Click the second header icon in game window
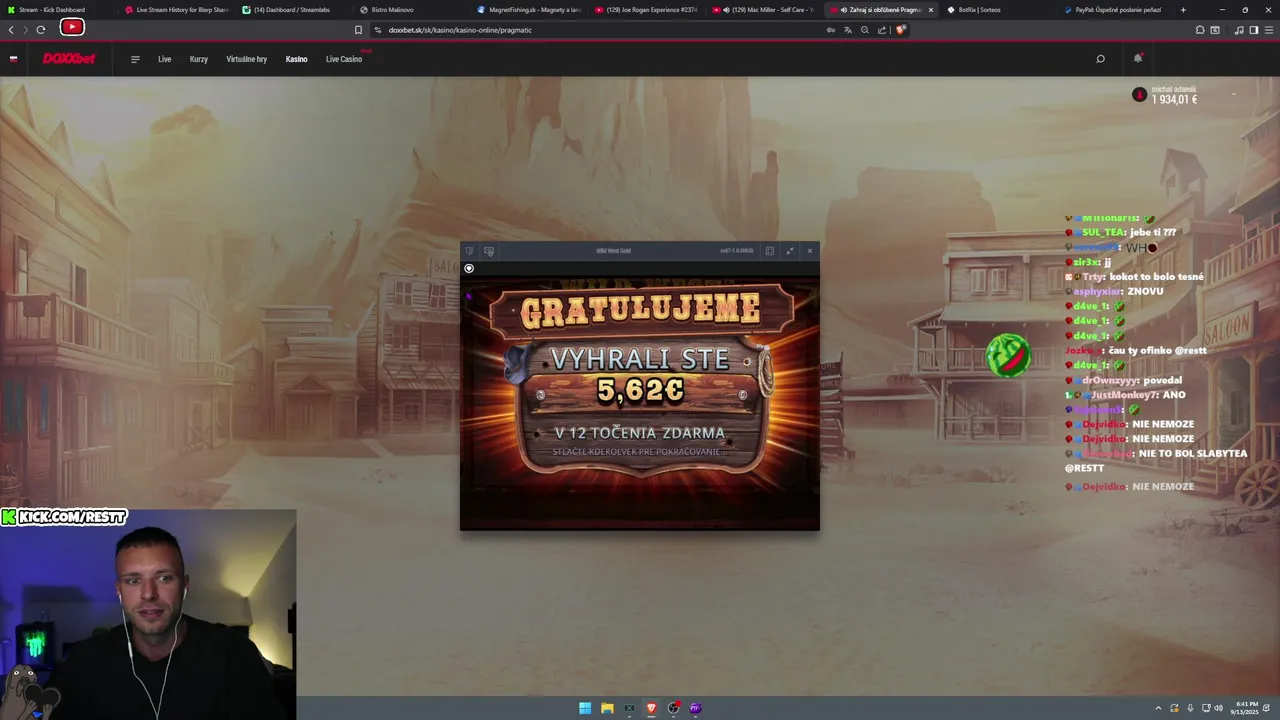1280x720 pixels. click(489, 251)
